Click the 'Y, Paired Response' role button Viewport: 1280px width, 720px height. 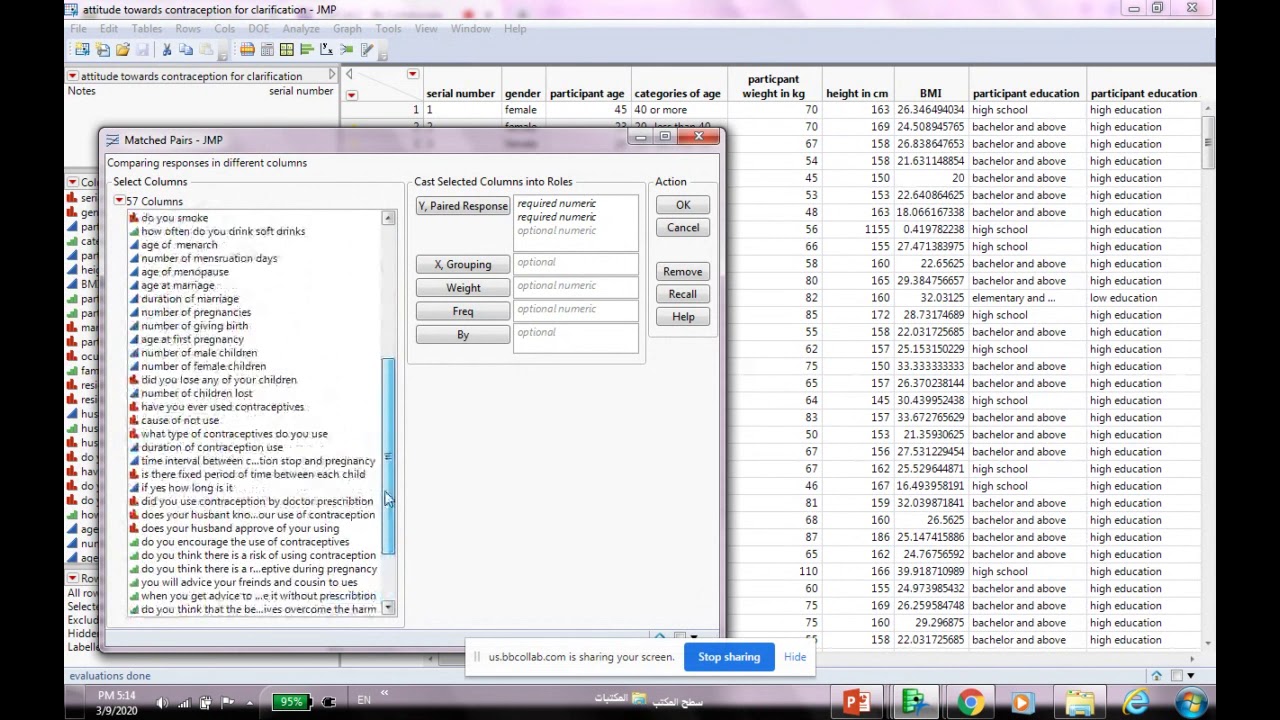(x=463, y=206)
